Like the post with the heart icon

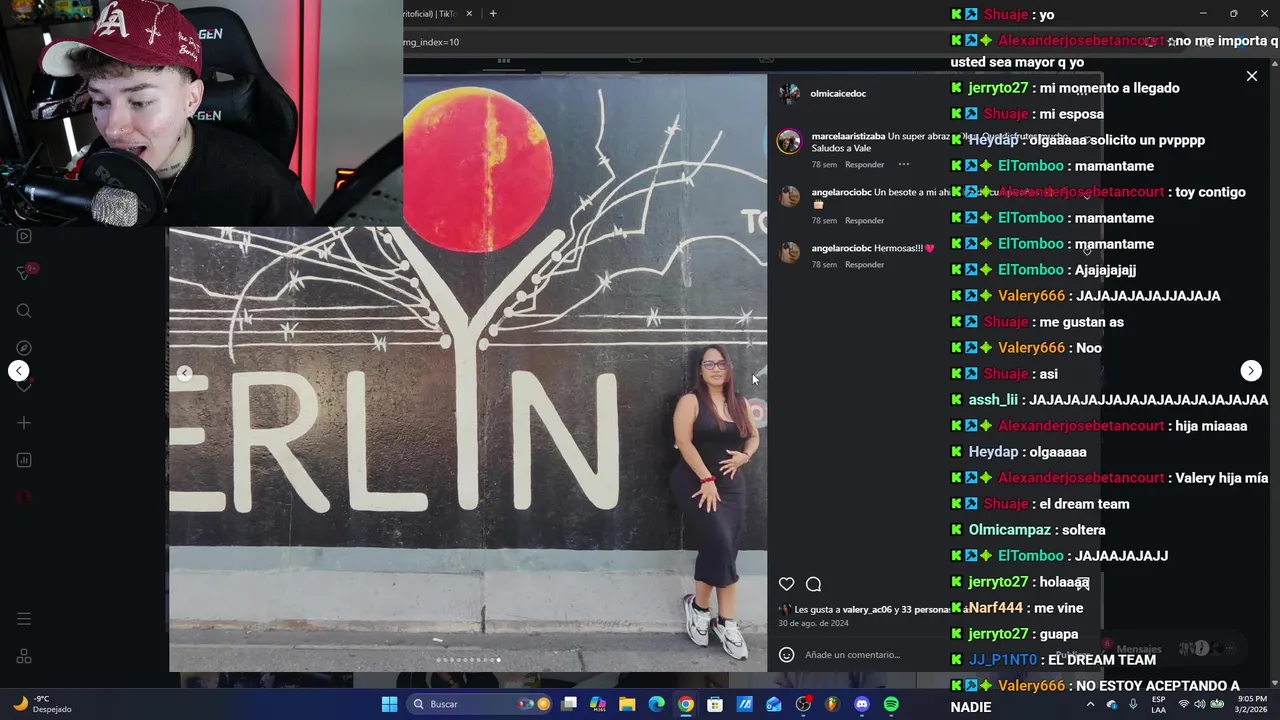(787, 584)
